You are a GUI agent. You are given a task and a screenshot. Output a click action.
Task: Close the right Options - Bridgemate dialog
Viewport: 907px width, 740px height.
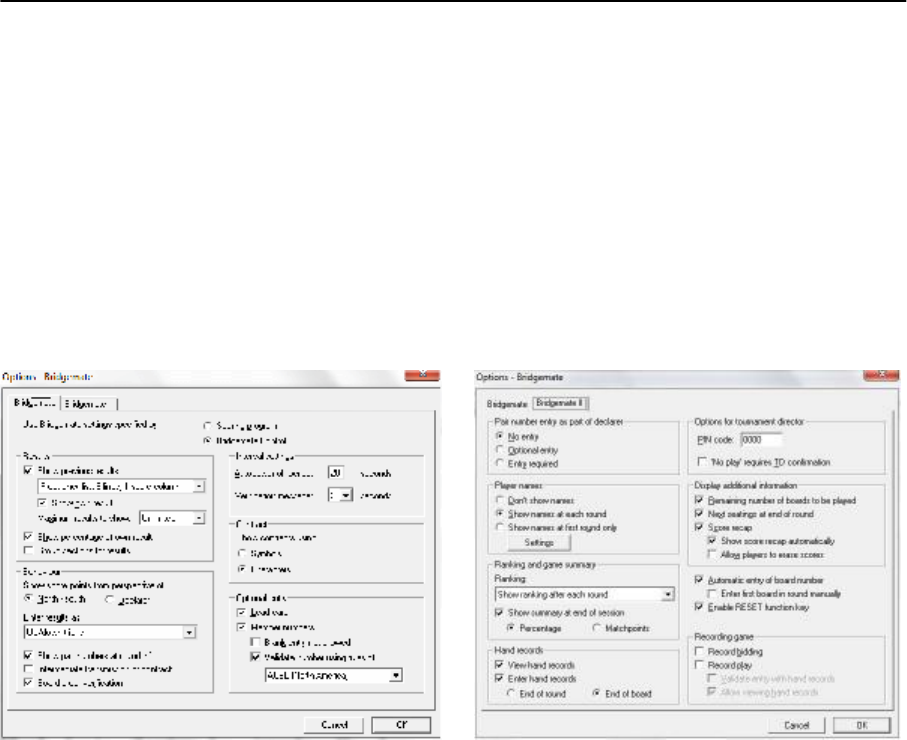881,375
